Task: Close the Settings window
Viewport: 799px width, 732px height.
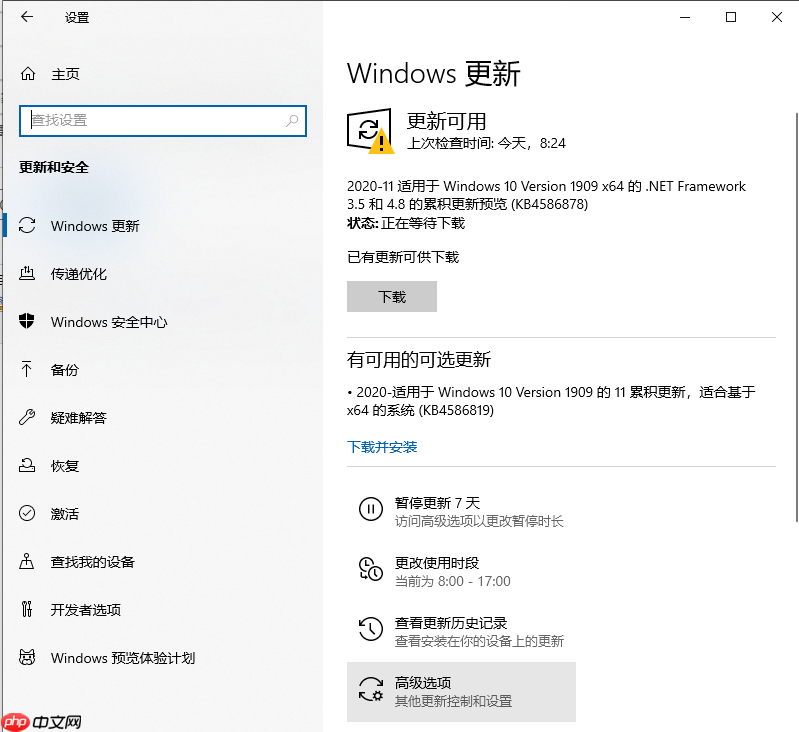Action: click(x=777, y=17)
